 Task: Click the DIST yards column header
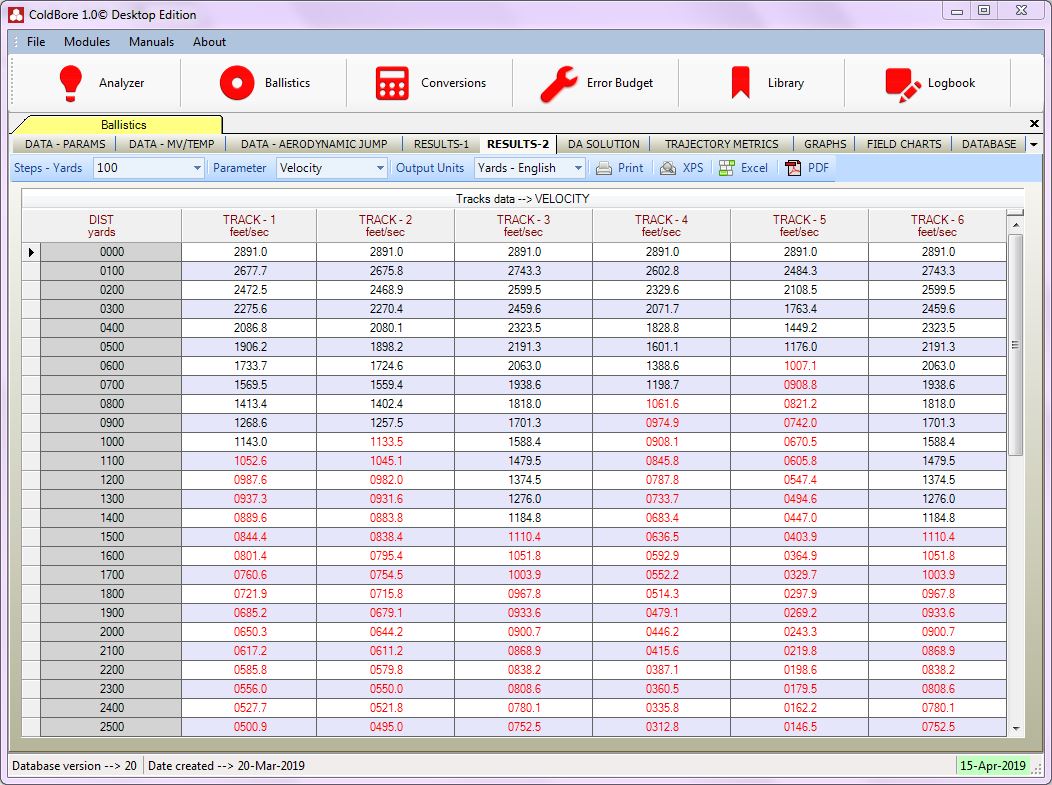click(101, 226)
